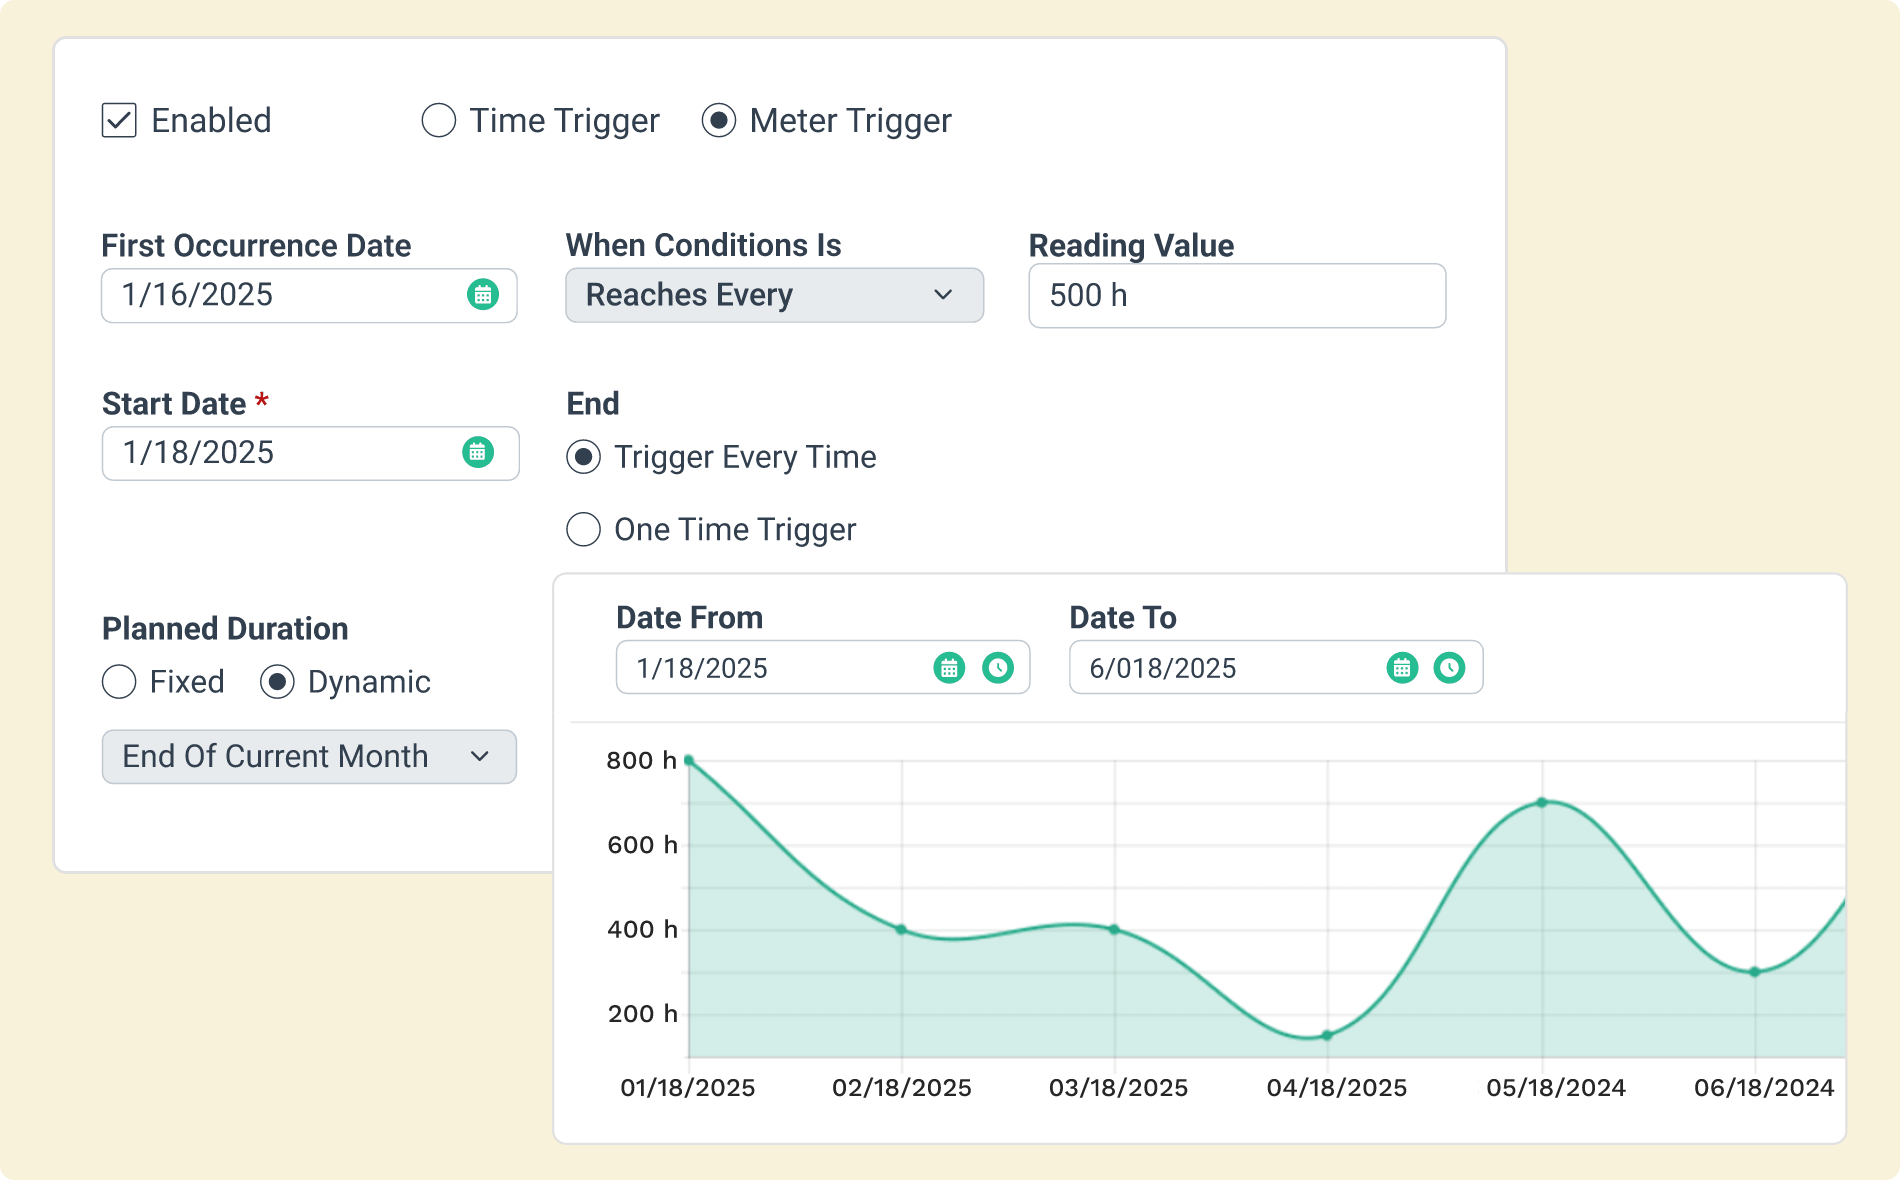Screen dimensions: 1900x1180
Task: Select the Meter Trigger option
Action: coord(718,120)
